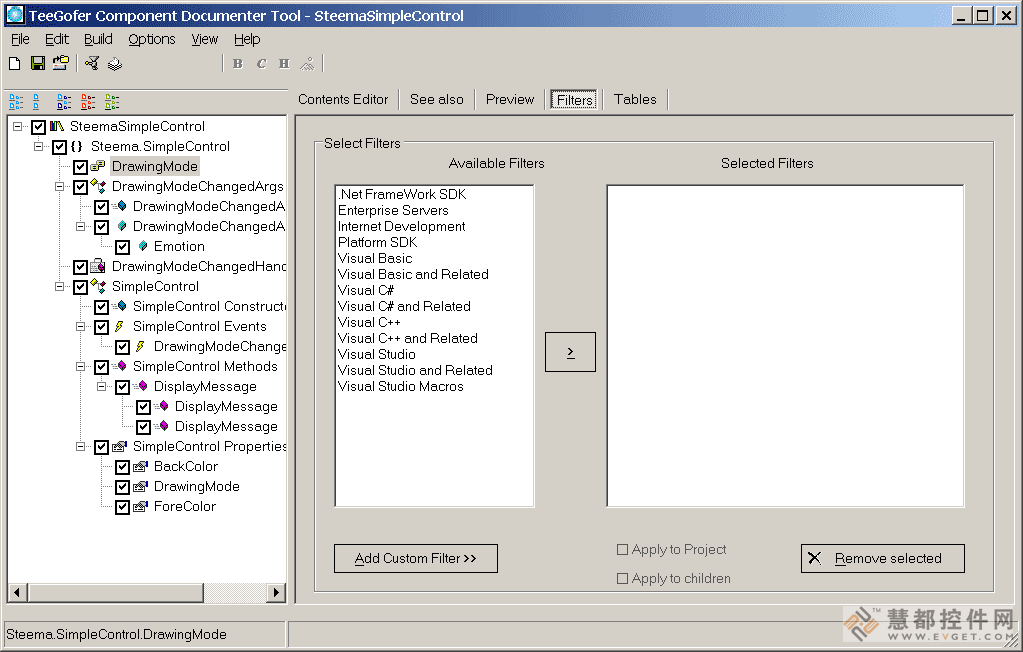Viewport: 1023px width, 652px height.
Task: Click the class icon of DrawingModeChangedArgs
Action: (98, 187)
